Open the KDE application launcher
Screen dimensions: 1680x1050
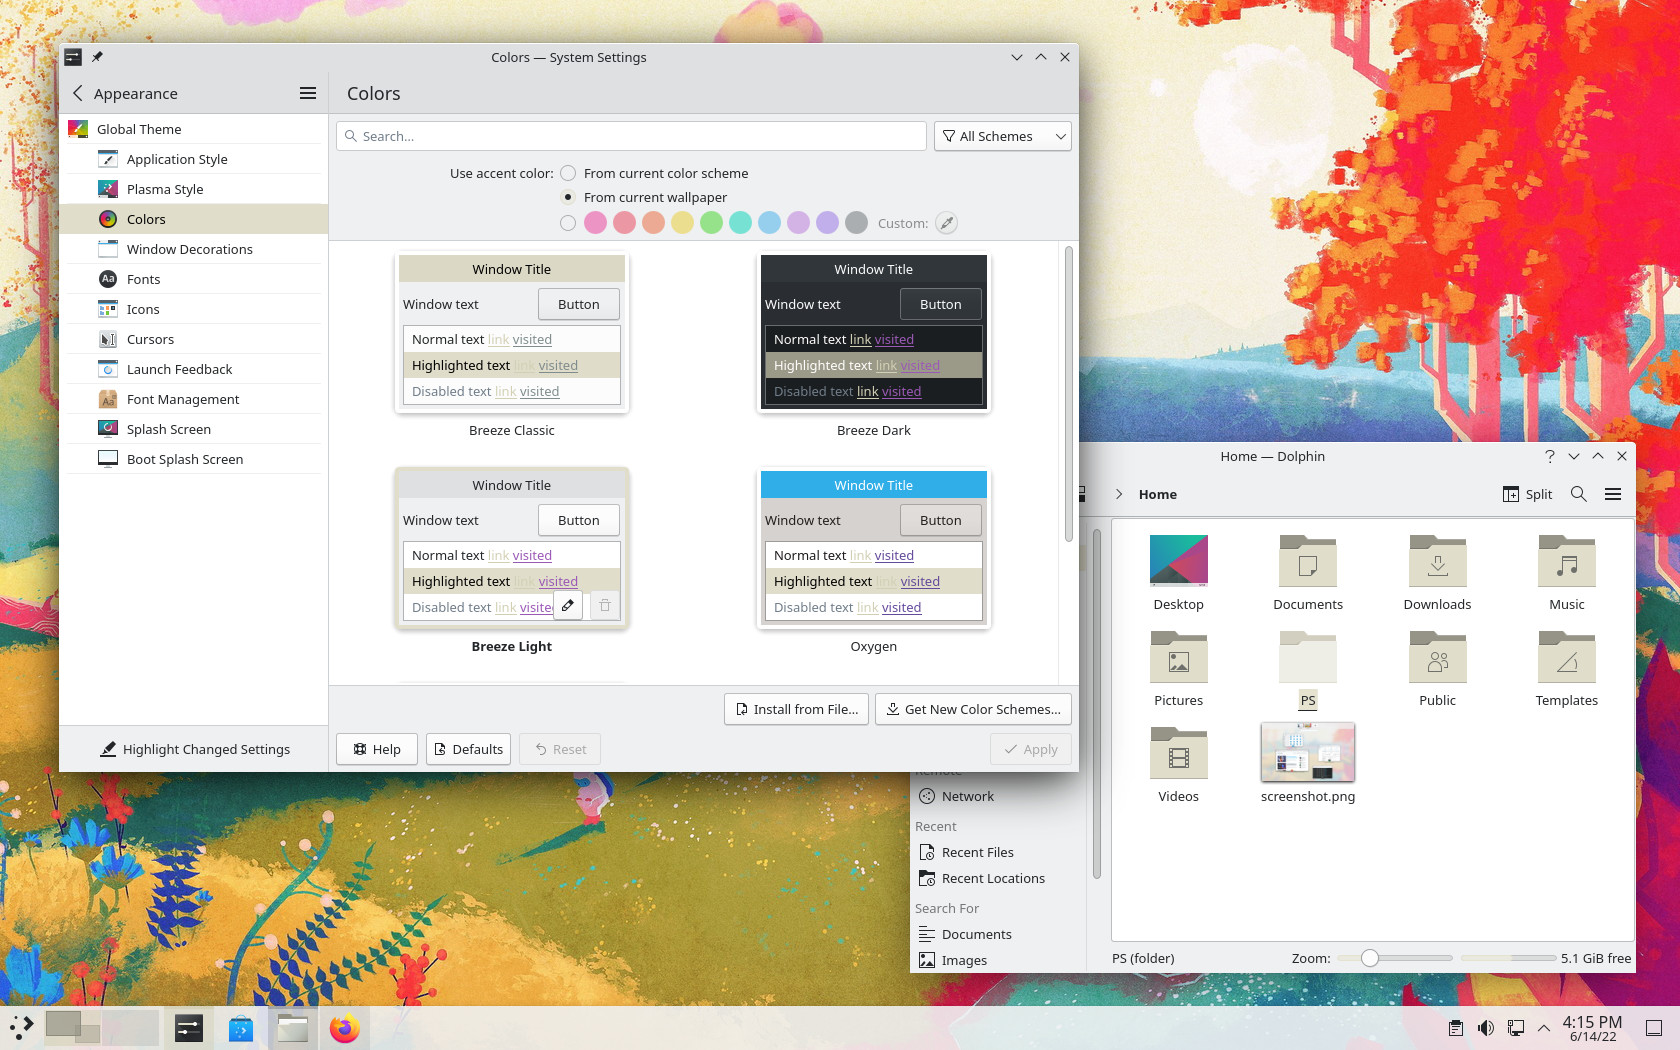tap(21, 1028)
